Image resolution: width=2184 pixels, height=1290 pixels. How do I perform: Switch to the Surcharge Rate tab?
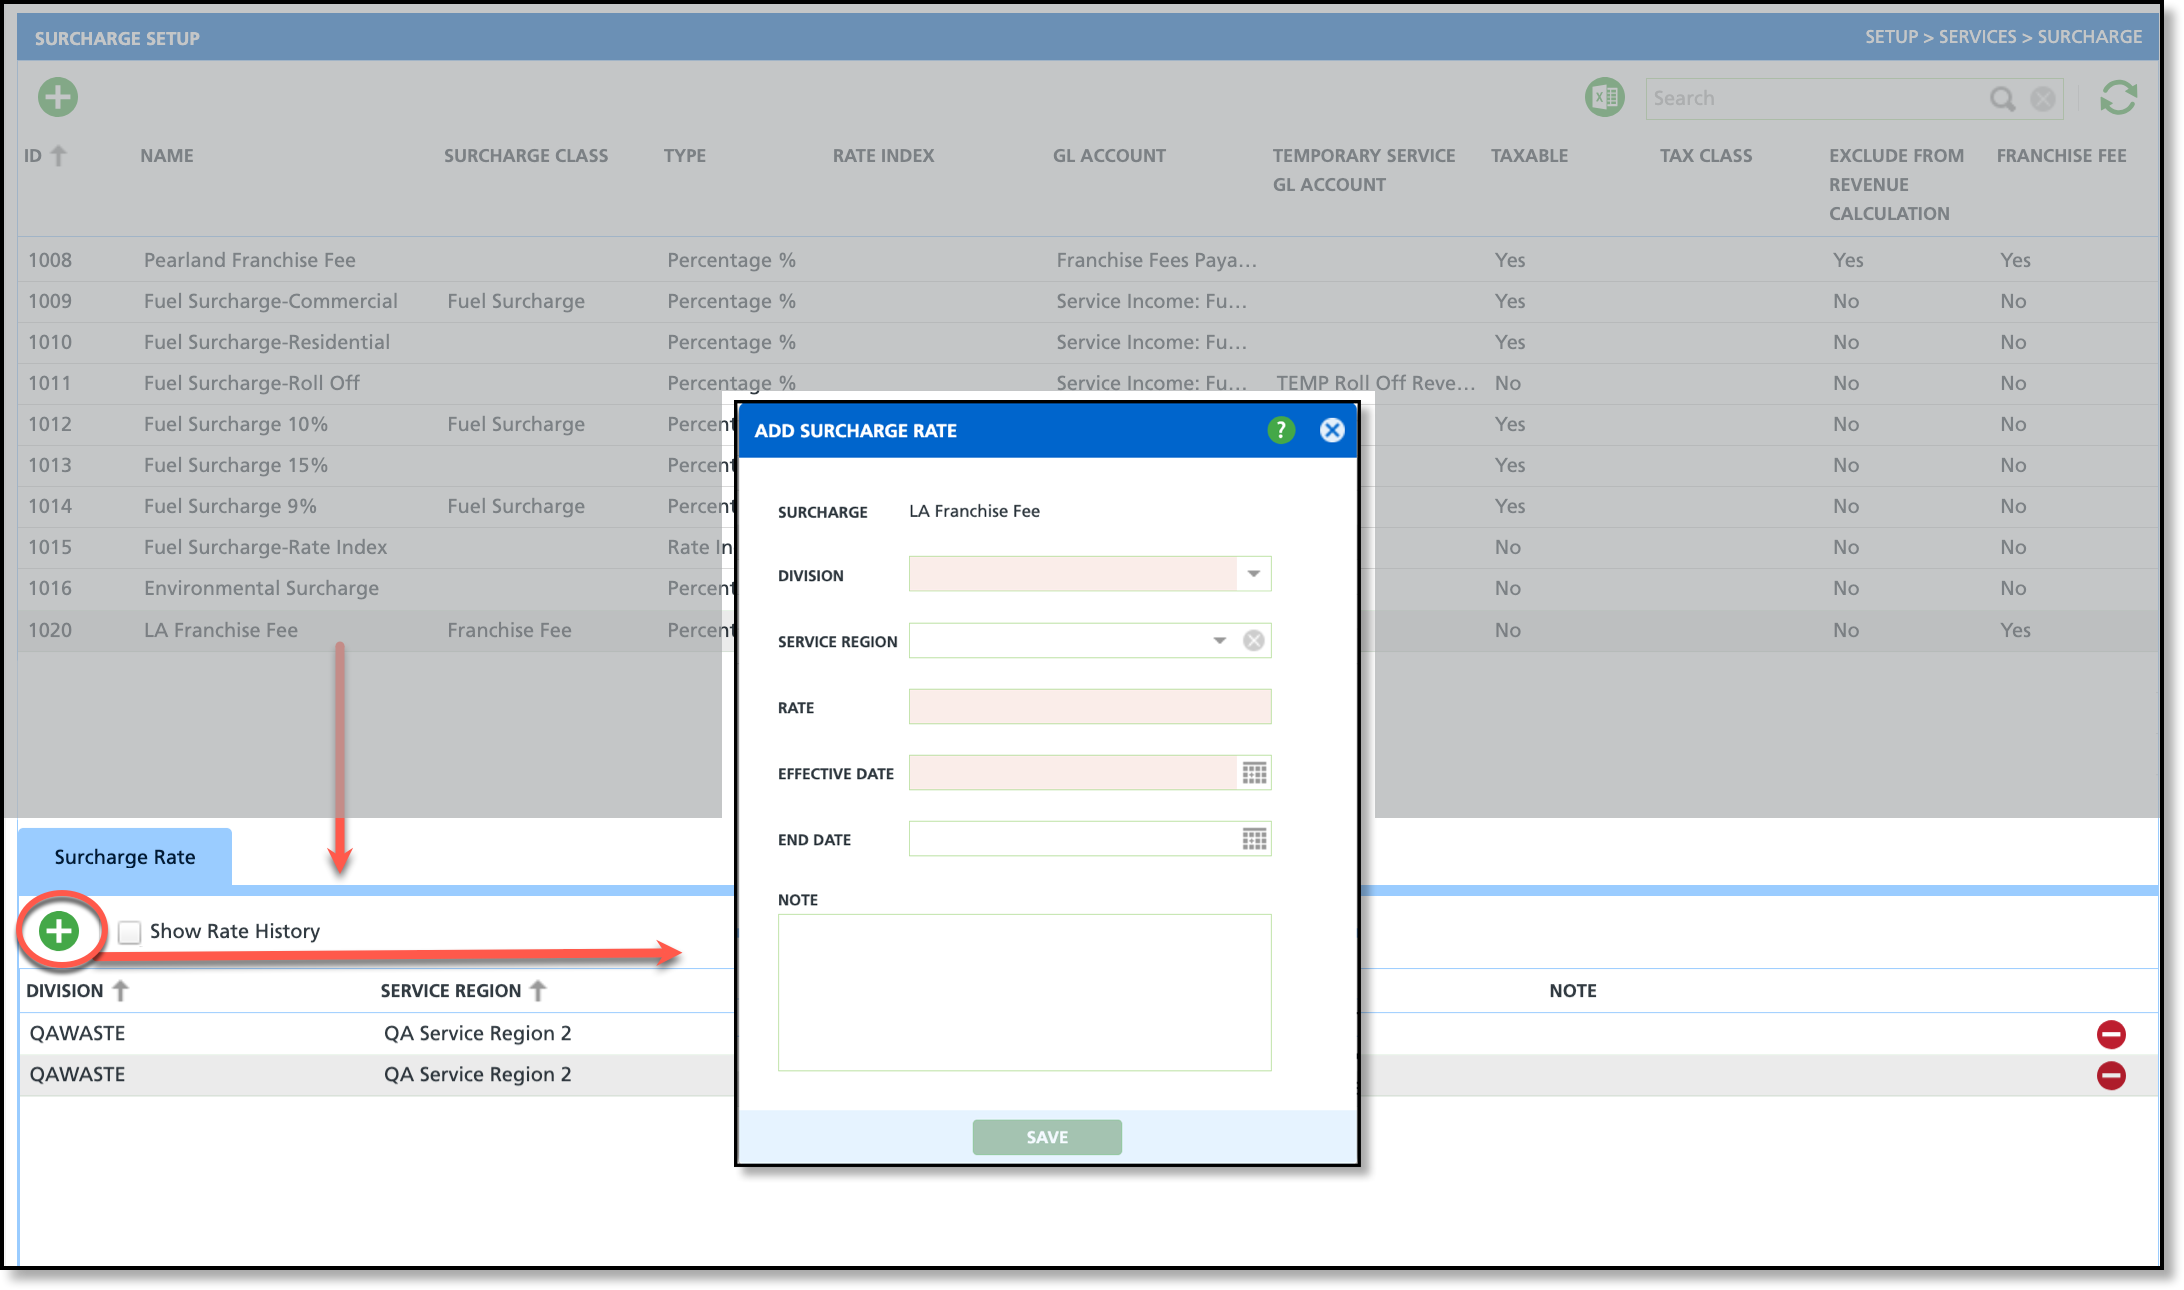pyautogui.click(x=125, y=857)
